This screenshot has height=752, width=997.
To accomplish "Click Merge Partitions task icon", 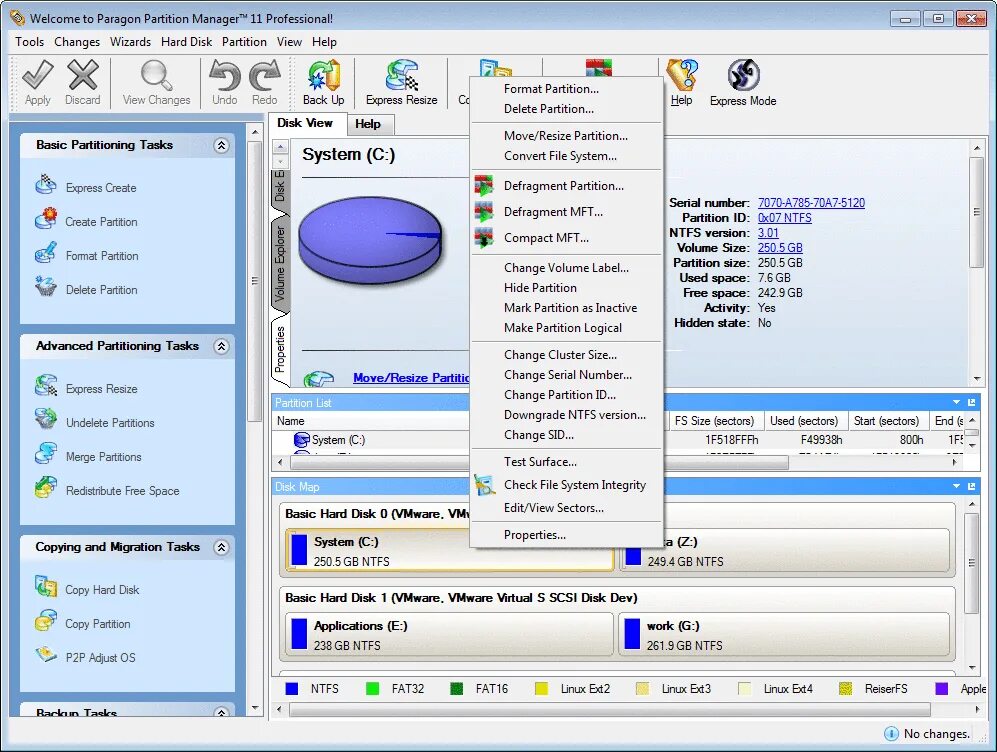I will pos(46,455).
